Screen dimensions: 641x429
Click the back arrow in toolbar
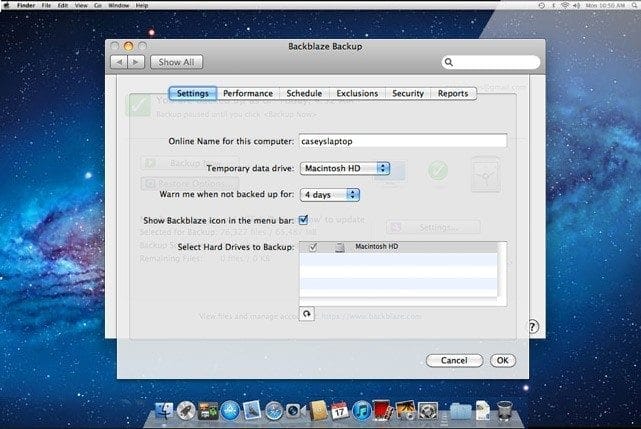pyautogui.click(x=119, y=62)
